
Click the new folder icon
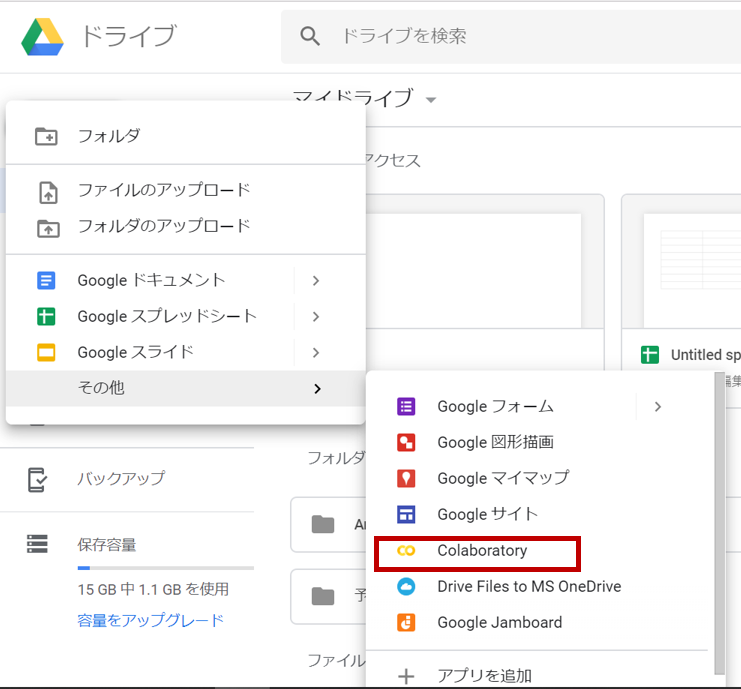coord(46,136)
